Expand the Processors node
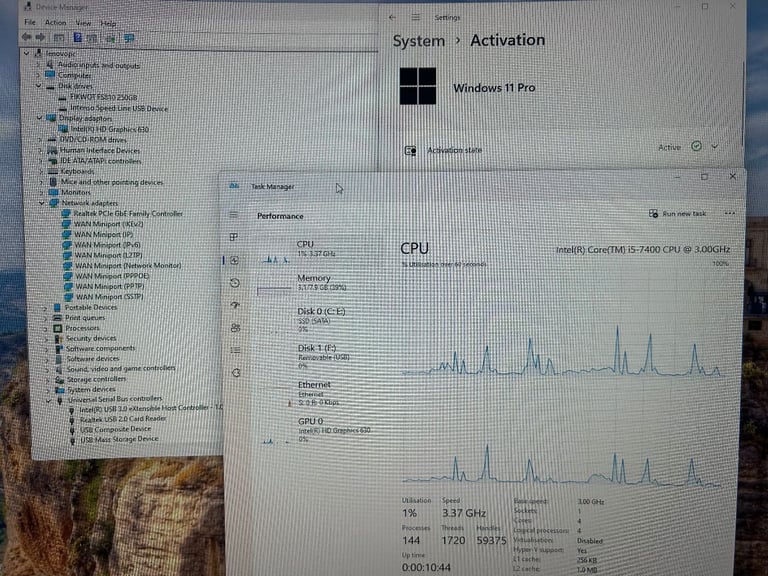 pyautogui.click(x=46, y=328)
